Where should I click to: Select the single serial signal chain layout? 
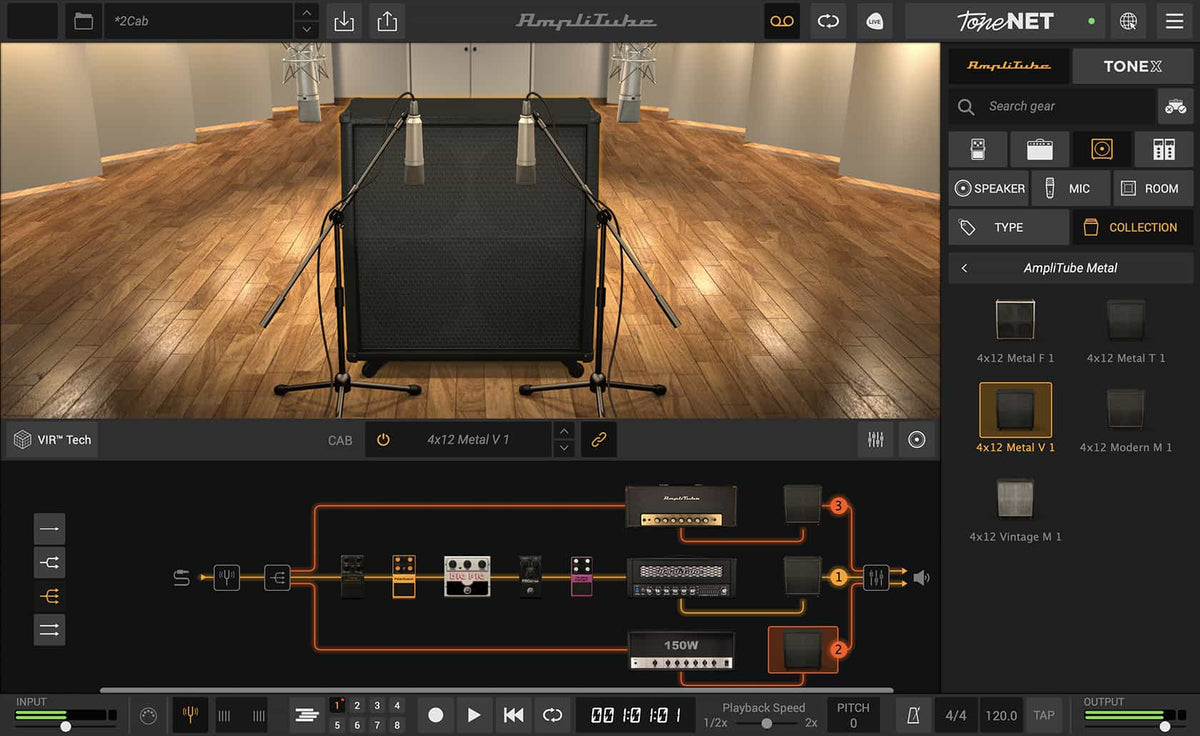(x=49, y=527)
